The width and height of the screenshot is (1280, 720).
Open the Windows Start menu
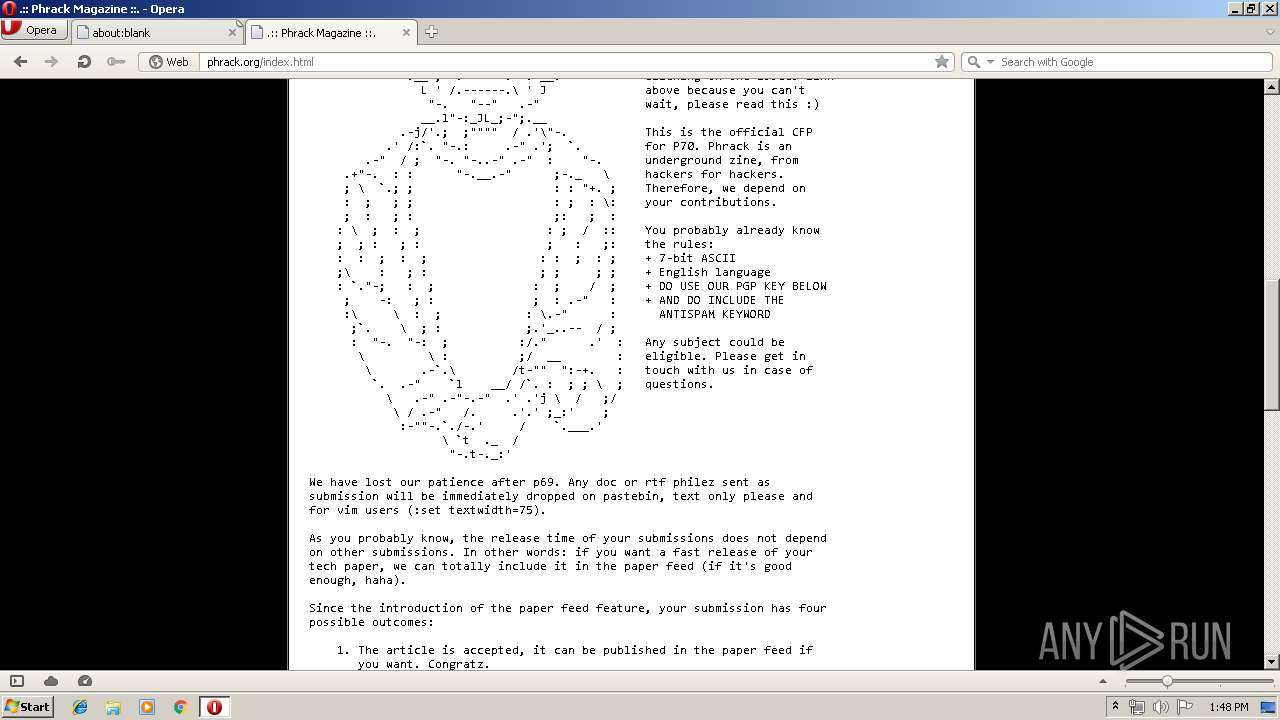[x=27, y=706]
